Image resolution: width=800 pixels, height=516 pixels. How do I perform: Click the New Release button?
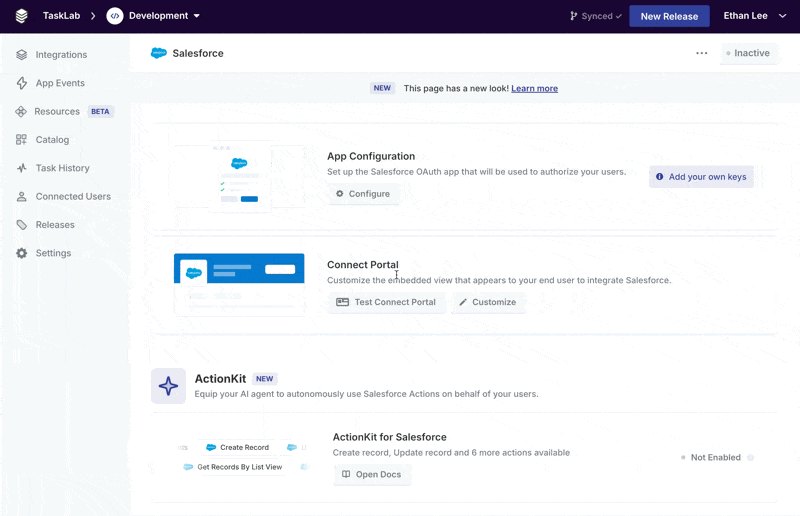[669, 16]
